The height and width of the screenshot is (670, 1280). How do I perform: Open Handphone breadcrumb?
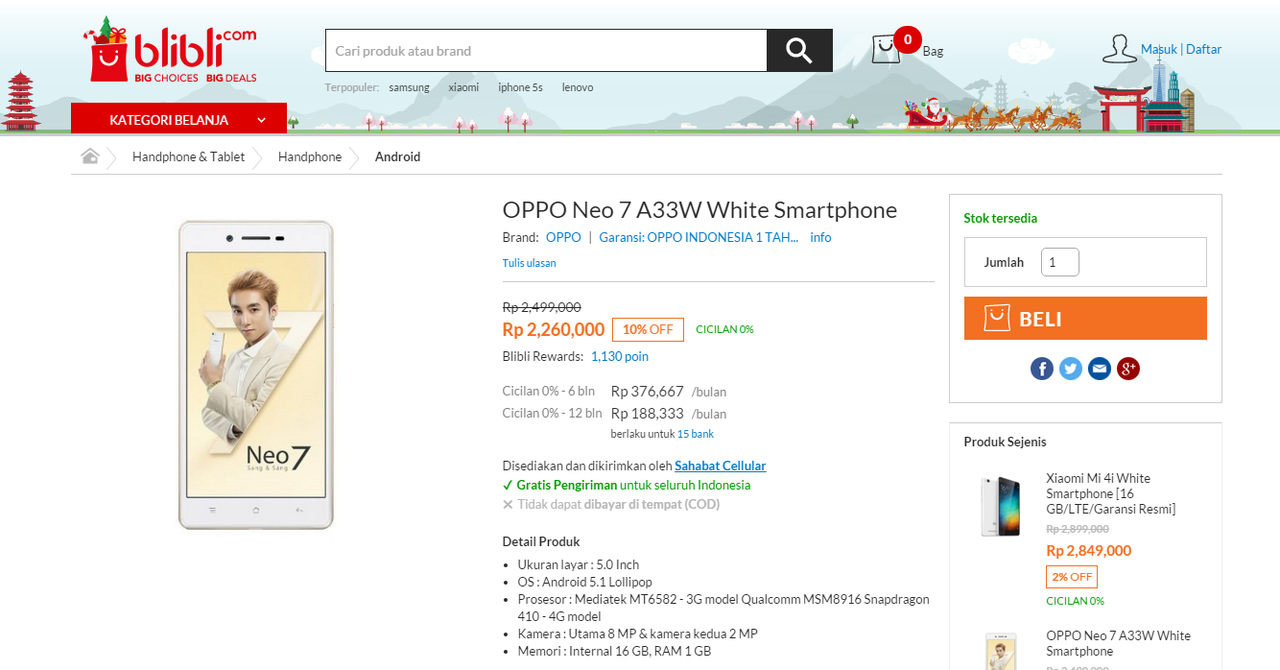pos(310,156)
